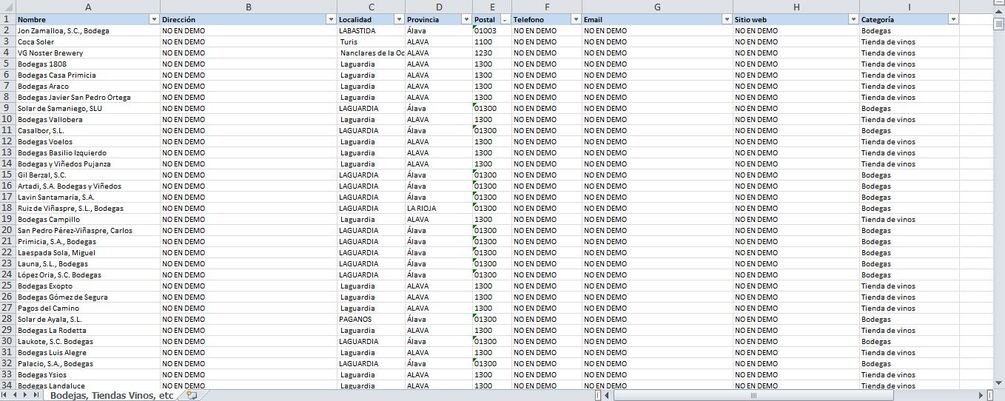The image size is (1005, 401).
Task: Click cell 'Ruiz de Viñaspre, S.L., Bodegas'
Action: 88,208
